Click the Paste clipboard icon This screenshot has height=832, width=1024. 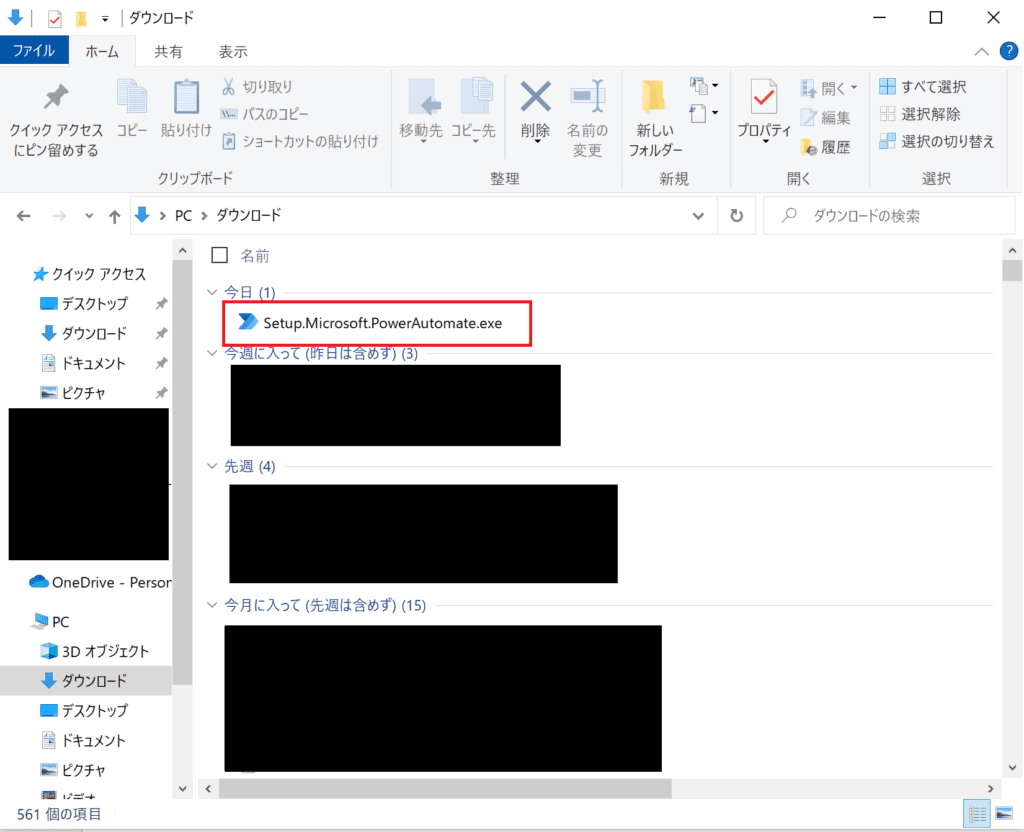click(186, 98)
